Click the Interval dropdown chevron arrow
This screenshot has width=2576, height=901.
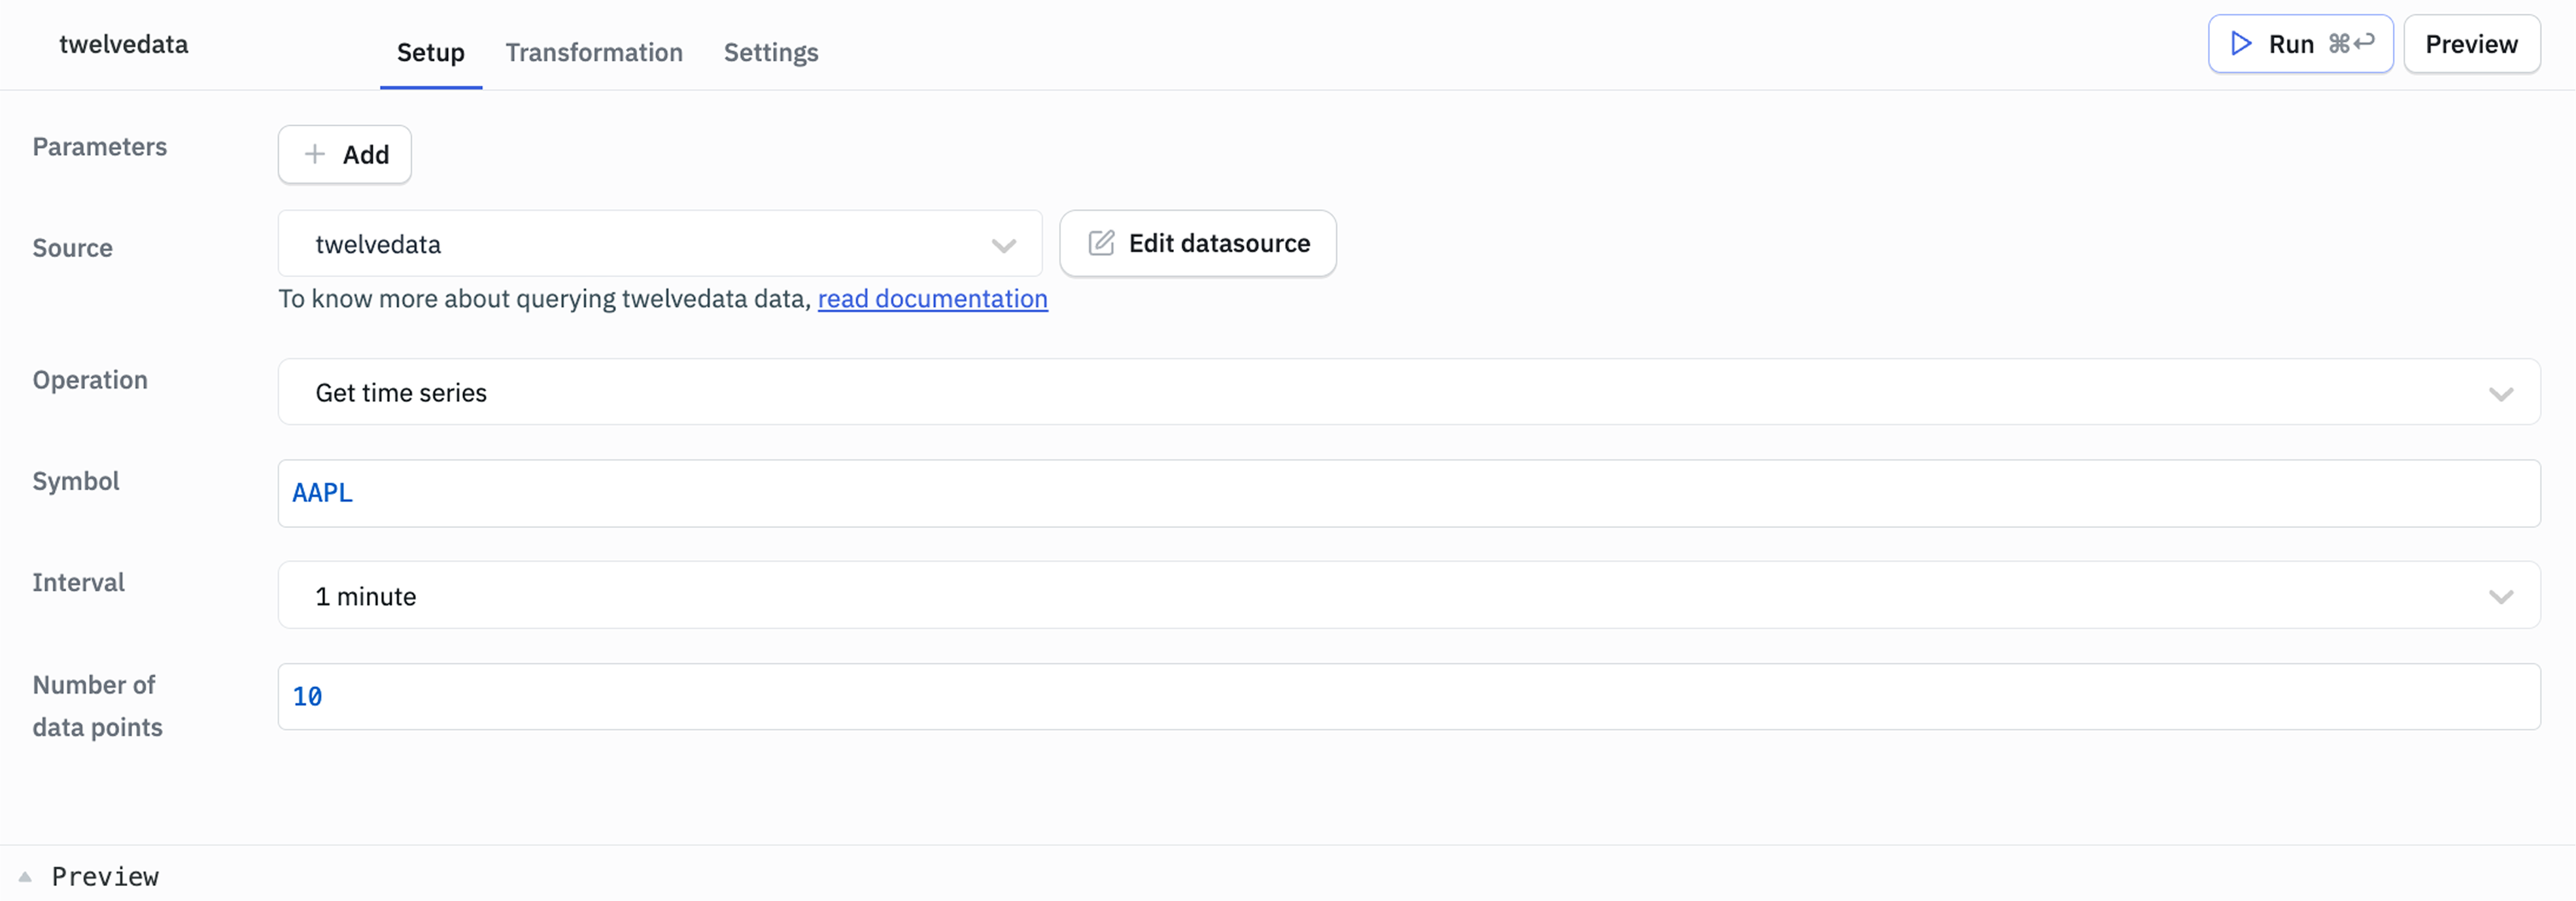pyautogui.click(x=2500, y=597)
